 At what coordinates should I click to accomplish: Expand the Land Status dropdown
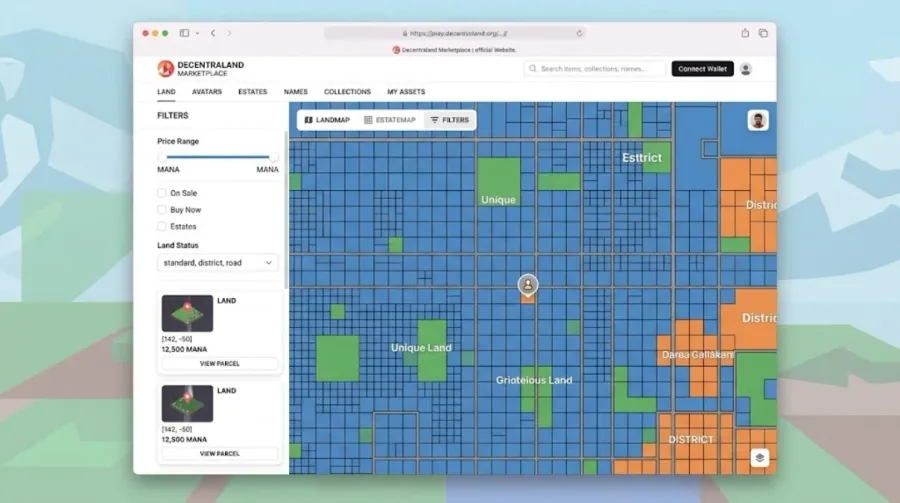point(218,262)
